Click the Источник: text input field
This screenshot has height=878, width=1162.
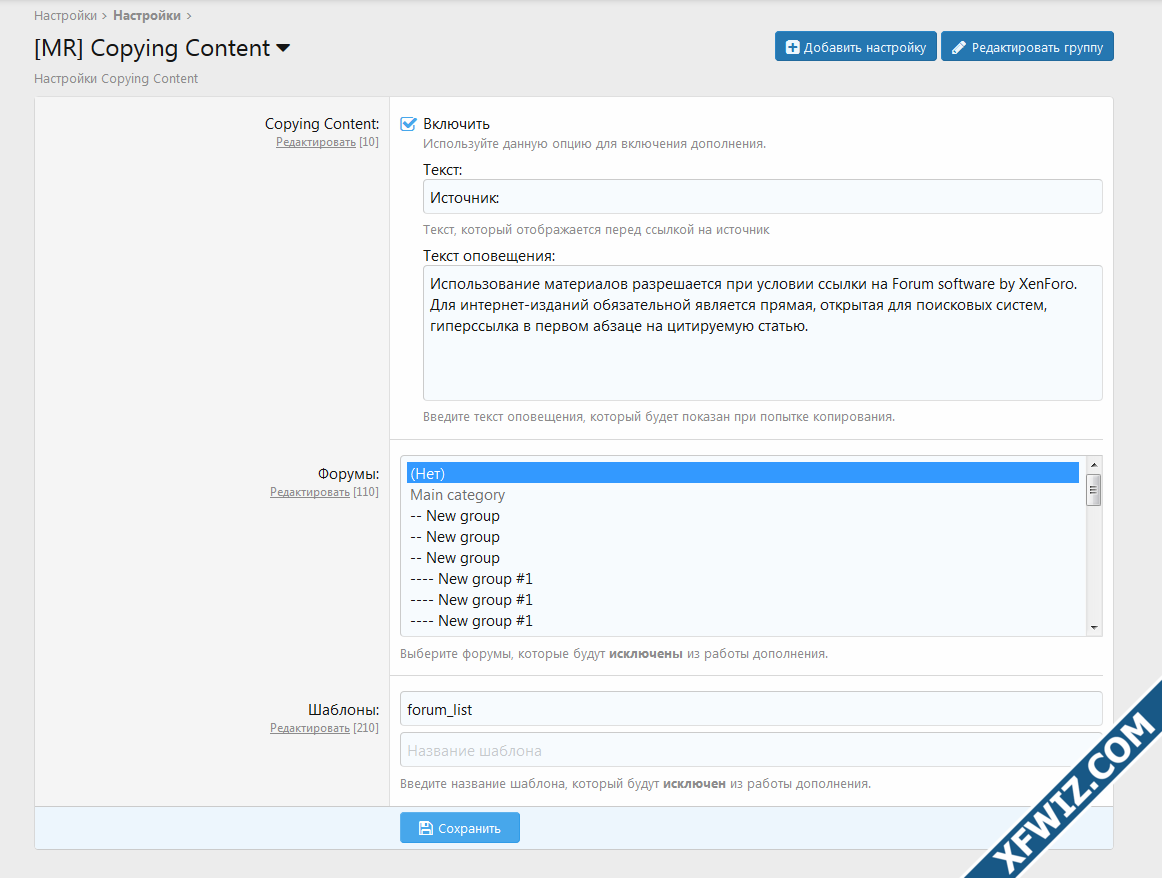763,198
